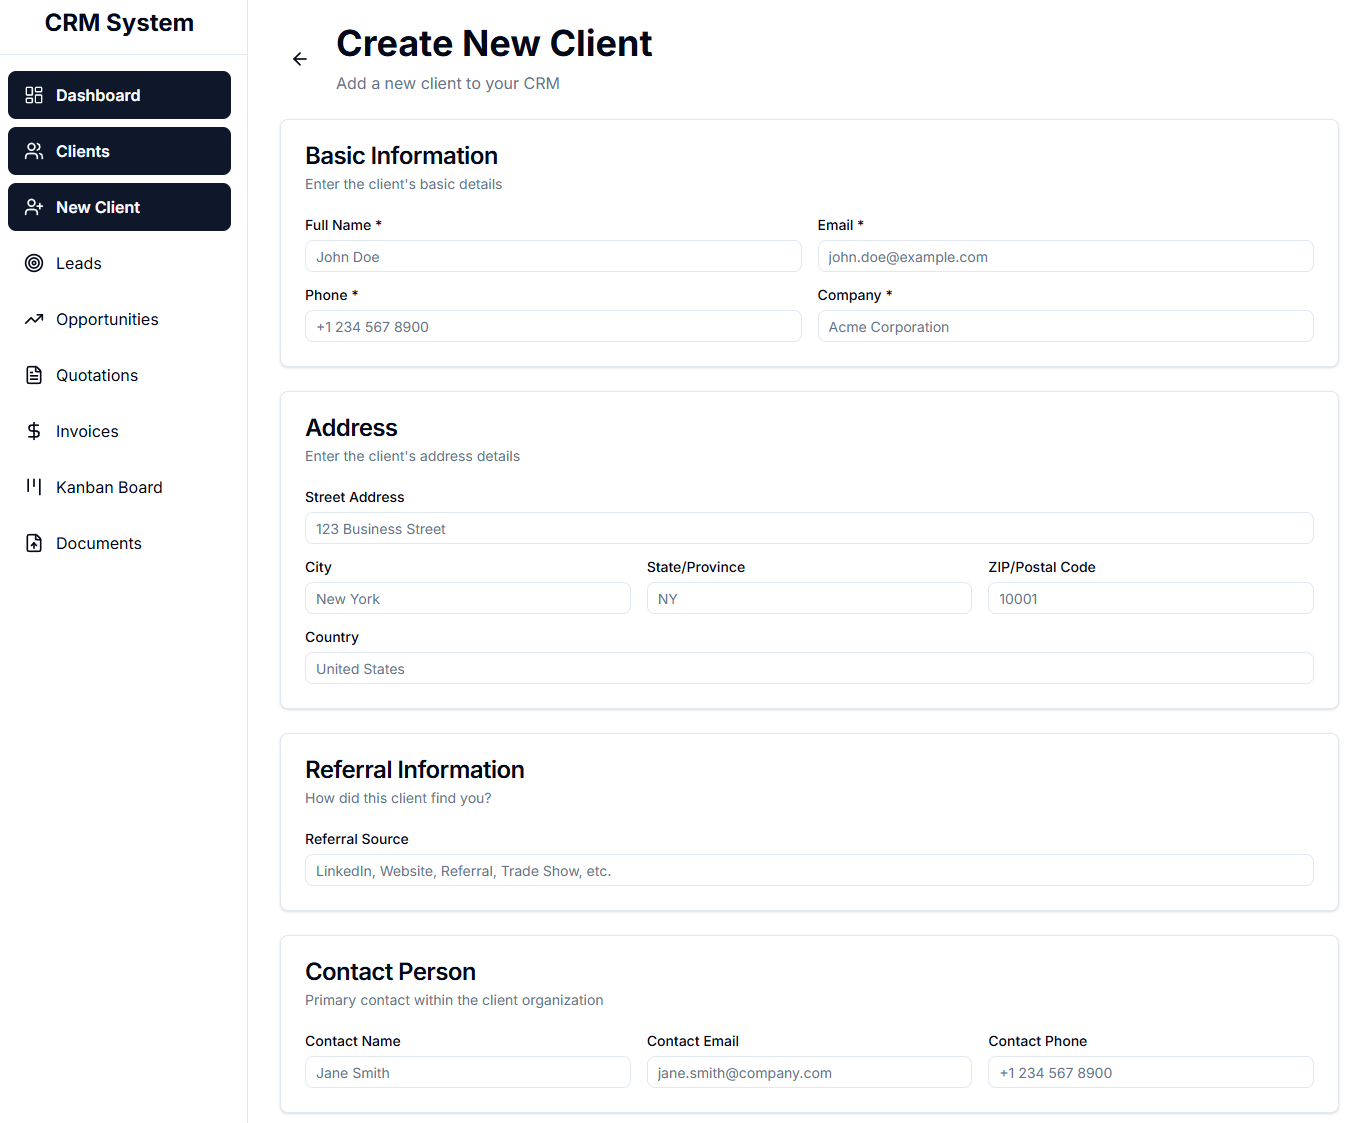Image resolution: width=1354 pixels, height=1123 pixels.
Task: Click the Quotations document icon
Action: pos(34,375)
